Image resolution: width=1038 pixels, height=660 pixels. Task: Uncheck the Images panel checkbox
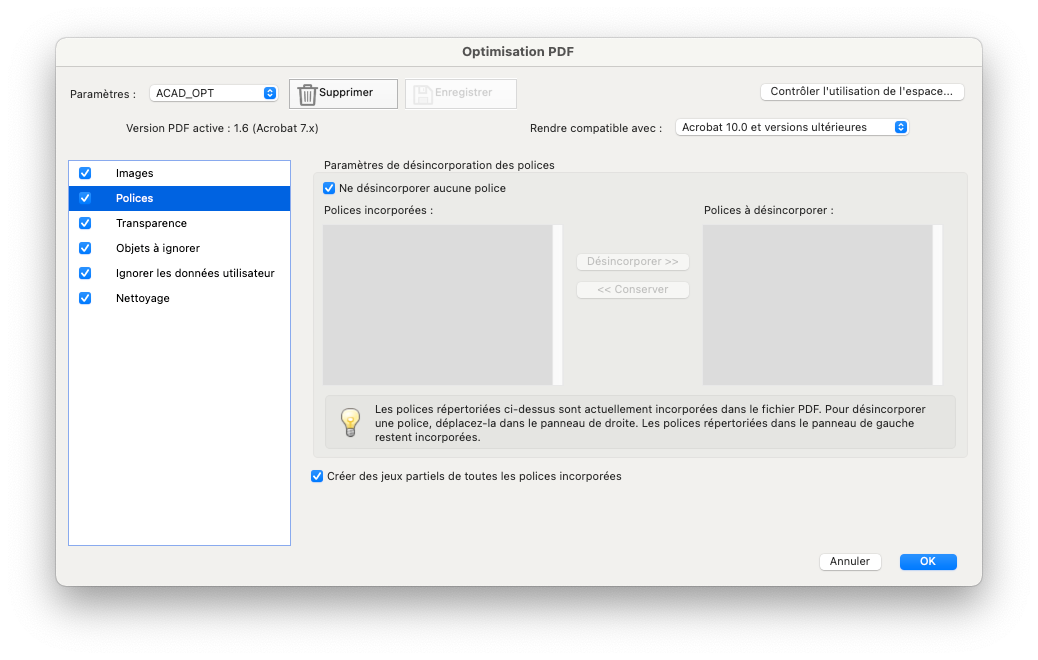coord(85,173)
